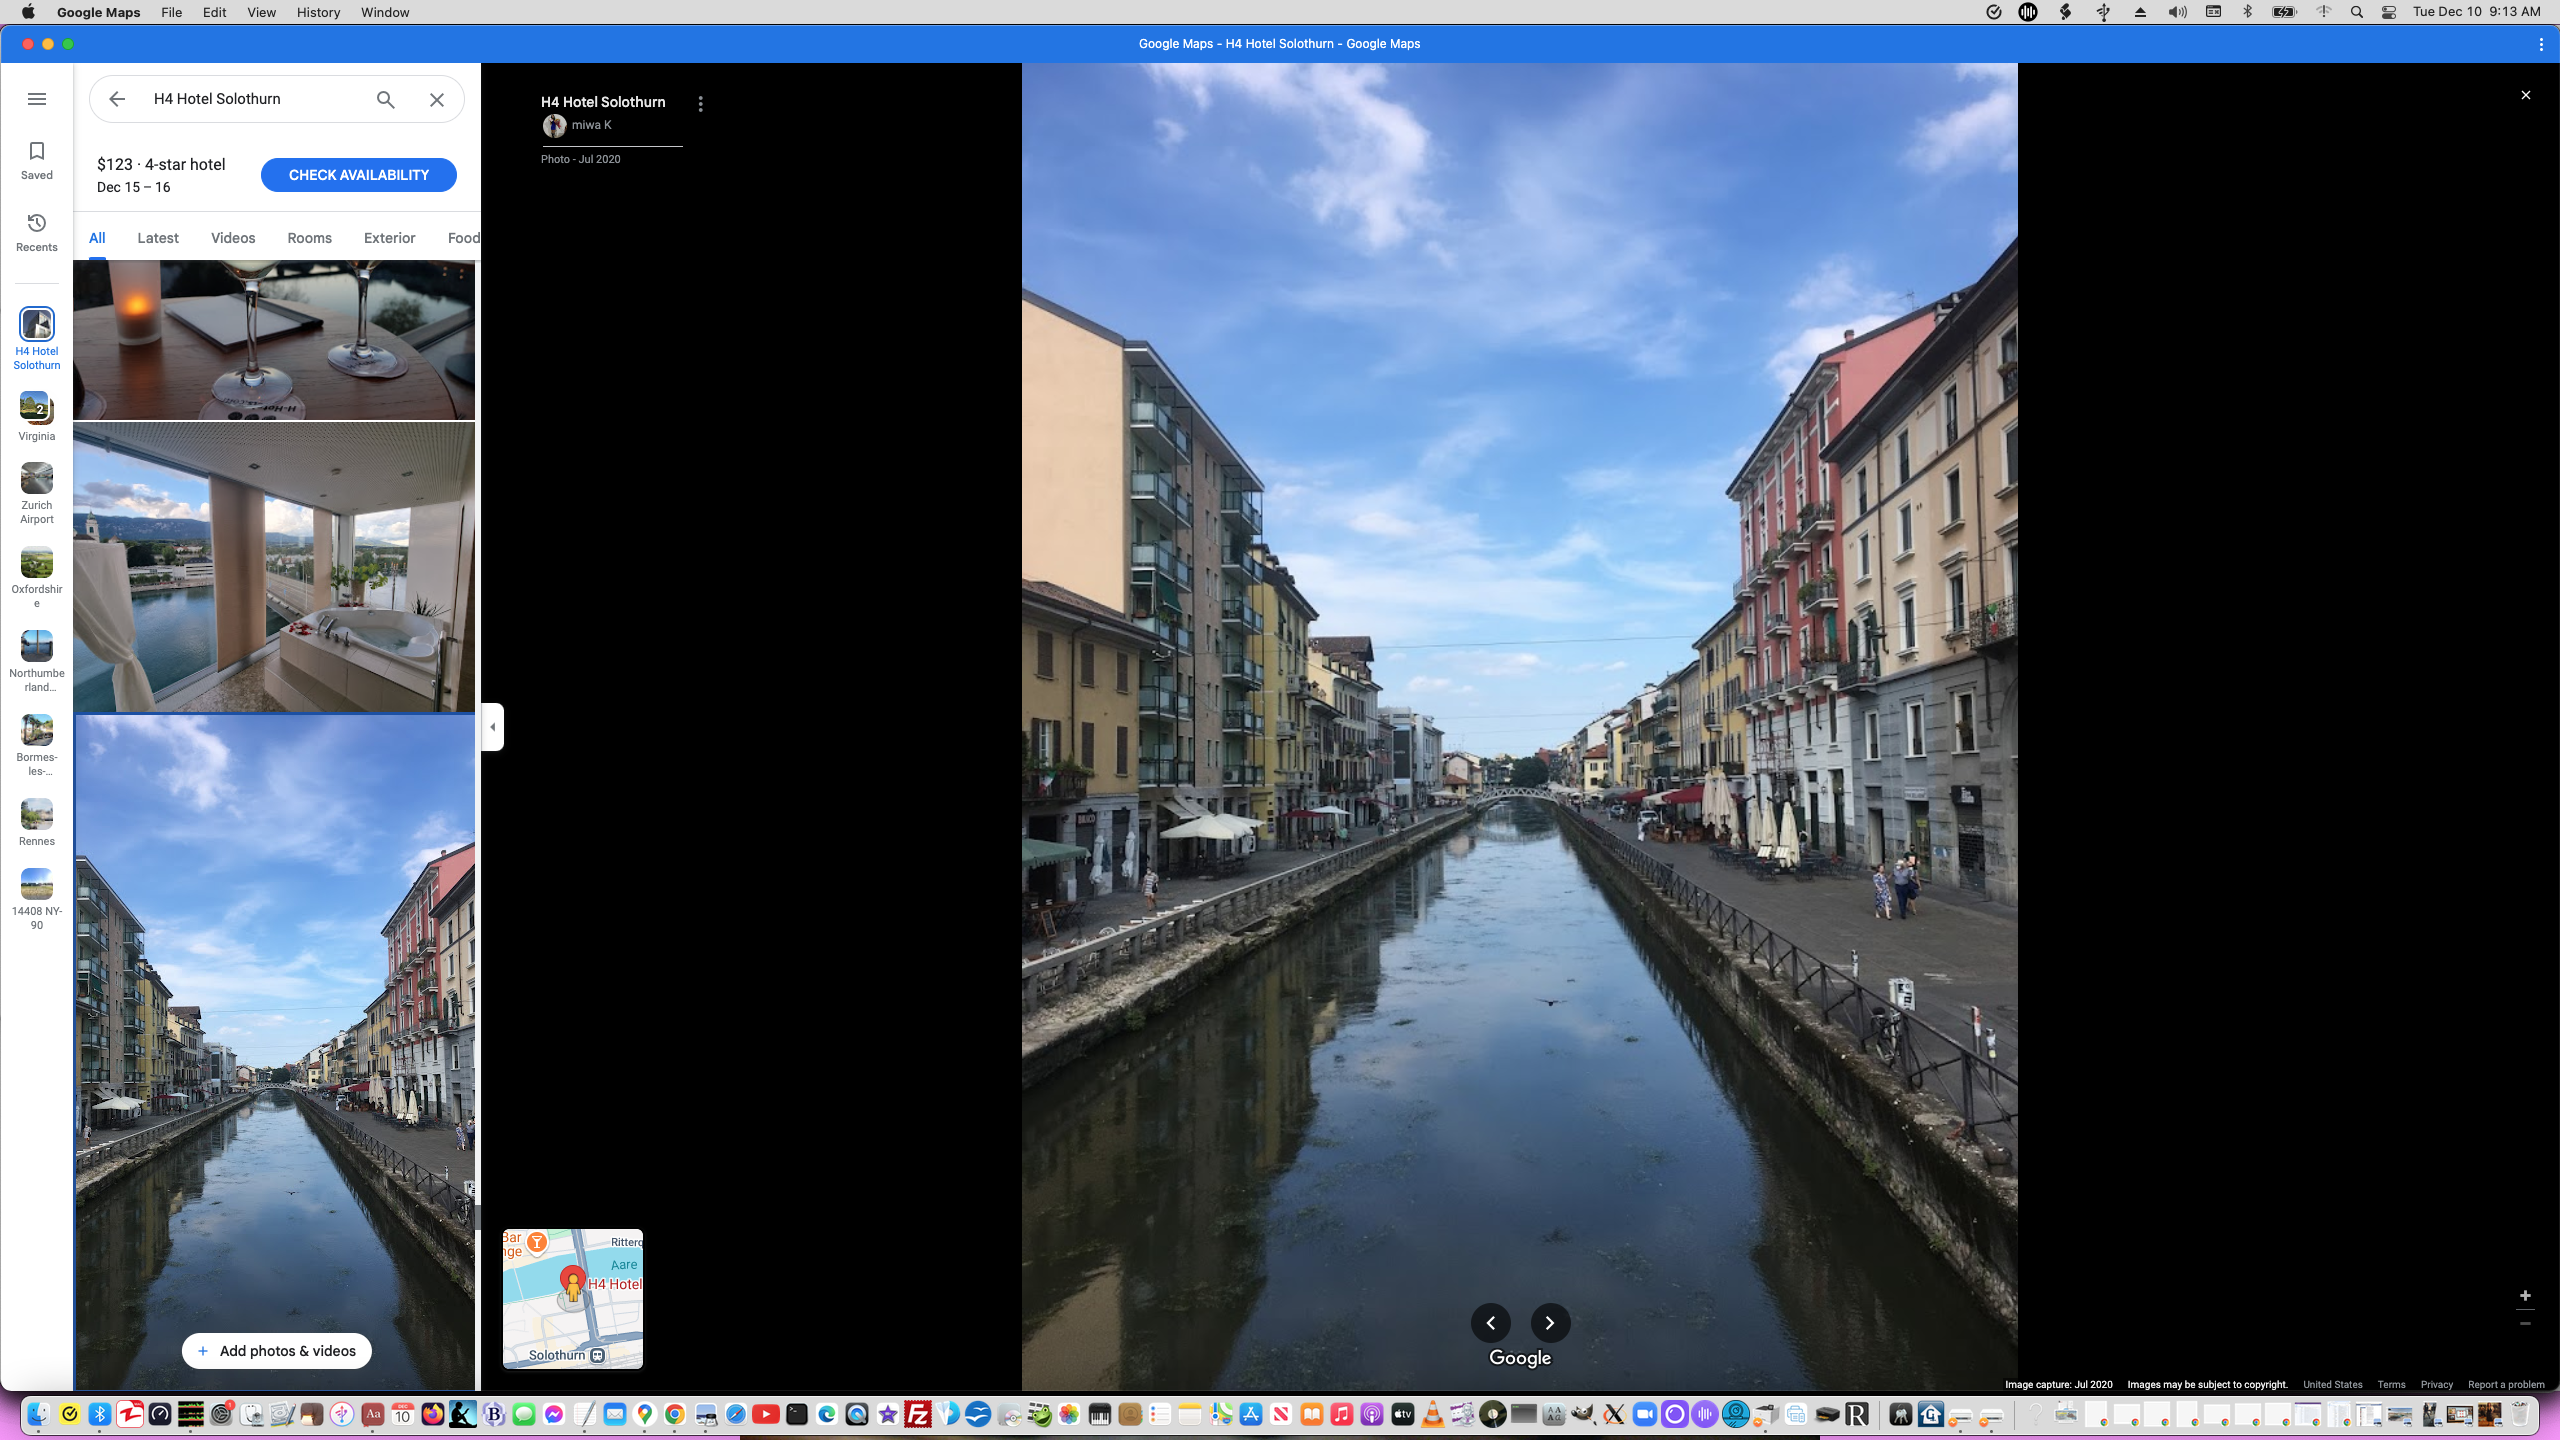The image size is (2560, 1440).
Task: Click Add photos & videos button
Action: pos(276,1351)
